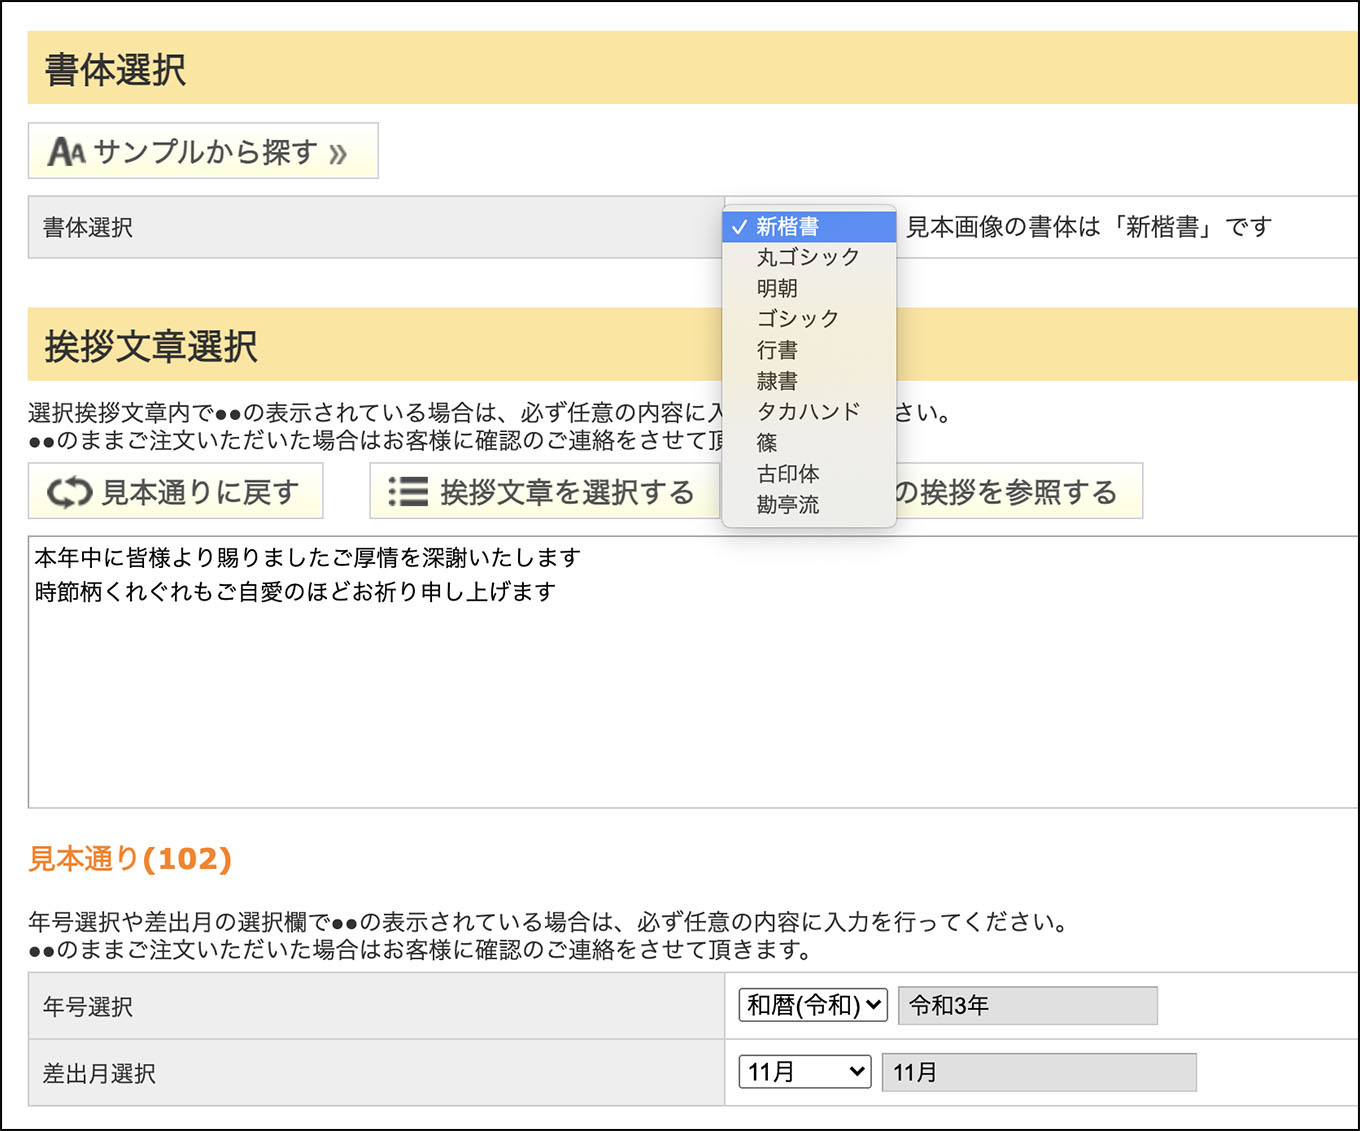The width and height of the screenshot is (1360, 1131).
Task: Choose 古印体 font option
Action: [x=809, y=474]
